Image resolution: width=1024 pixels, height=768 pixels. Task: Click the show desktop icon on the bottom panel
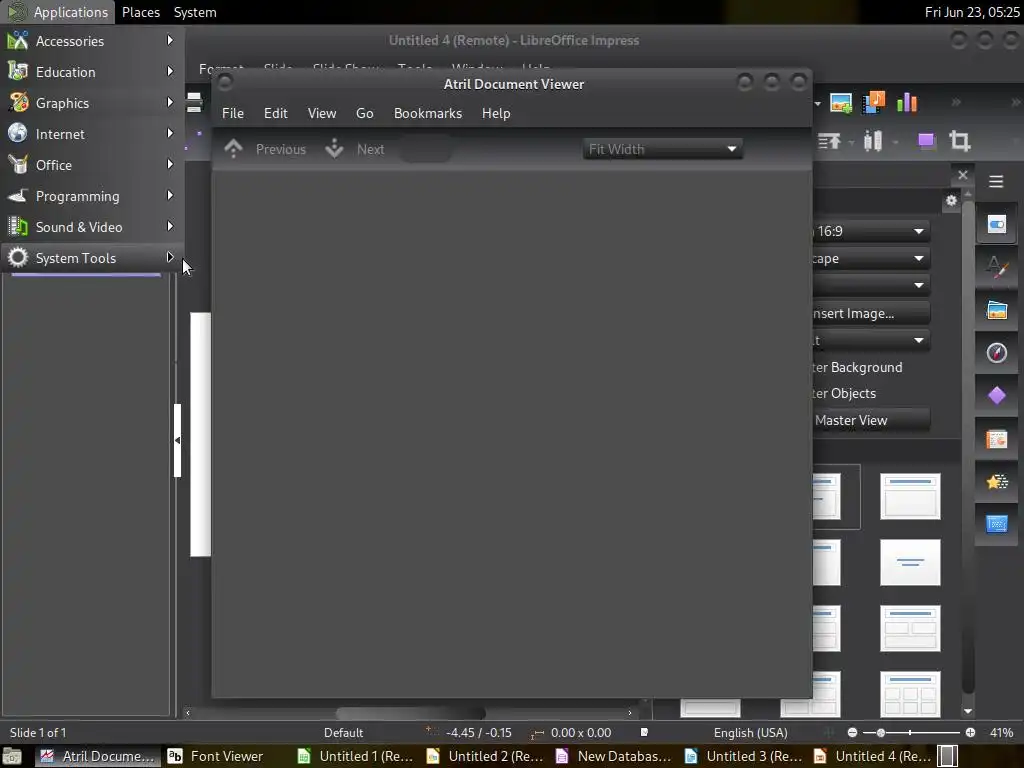(x=12, y=756)
